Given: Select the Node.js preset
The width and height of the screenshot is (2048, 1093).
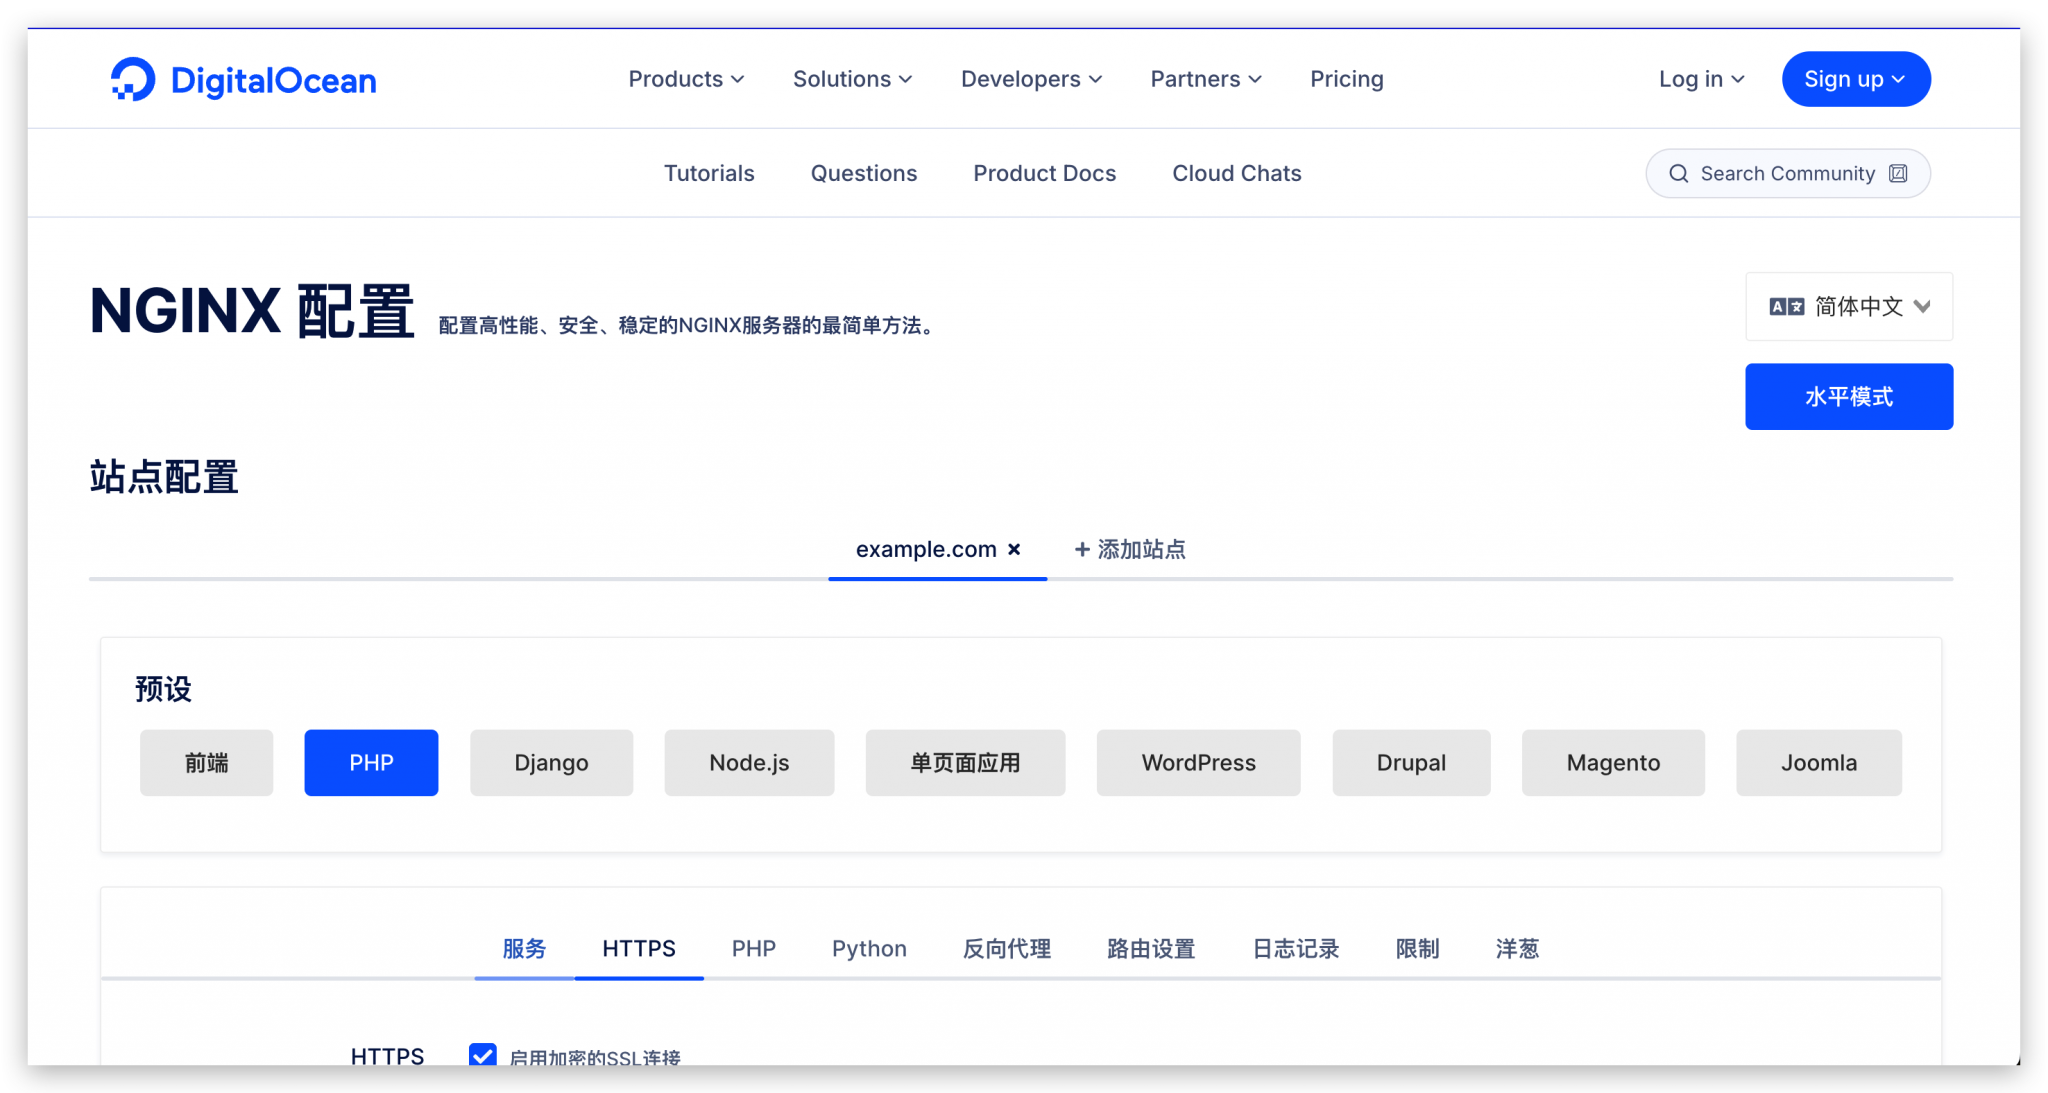Looking at the screenshot, I should [x=748, y=762].
